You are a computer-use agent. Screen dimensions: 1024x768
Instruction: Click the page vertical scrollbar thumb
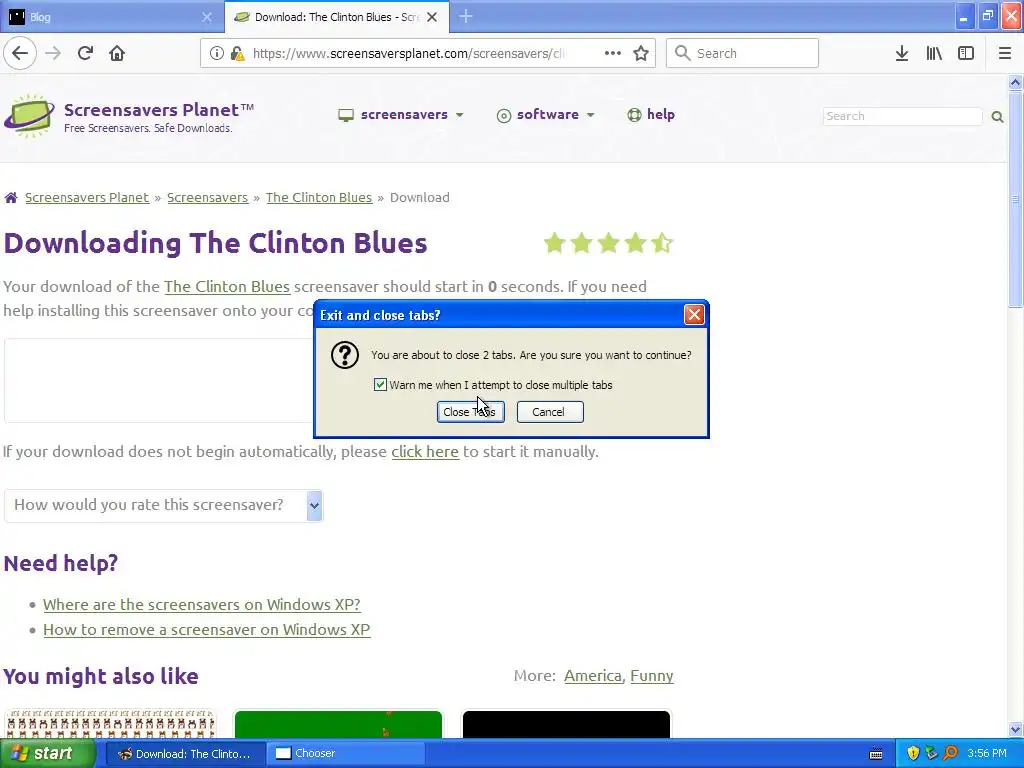(x=1015, y=199)
